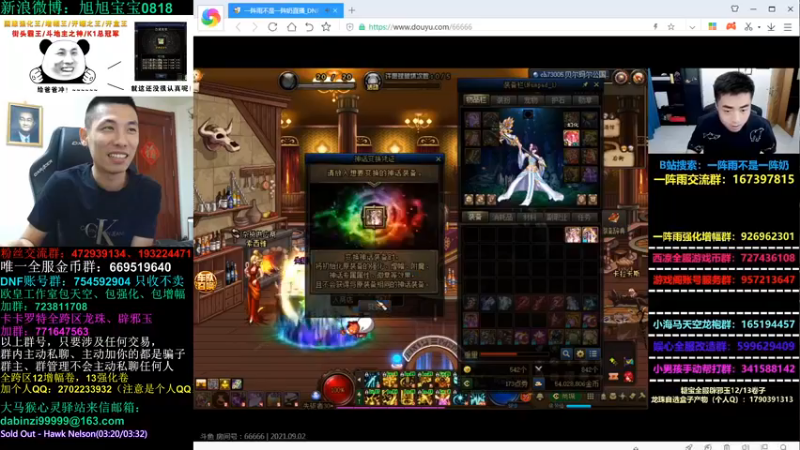This screenshot has height=450, width=800.
Task: Click the mall button on bottom bar
Action: [x=564, y=396]
